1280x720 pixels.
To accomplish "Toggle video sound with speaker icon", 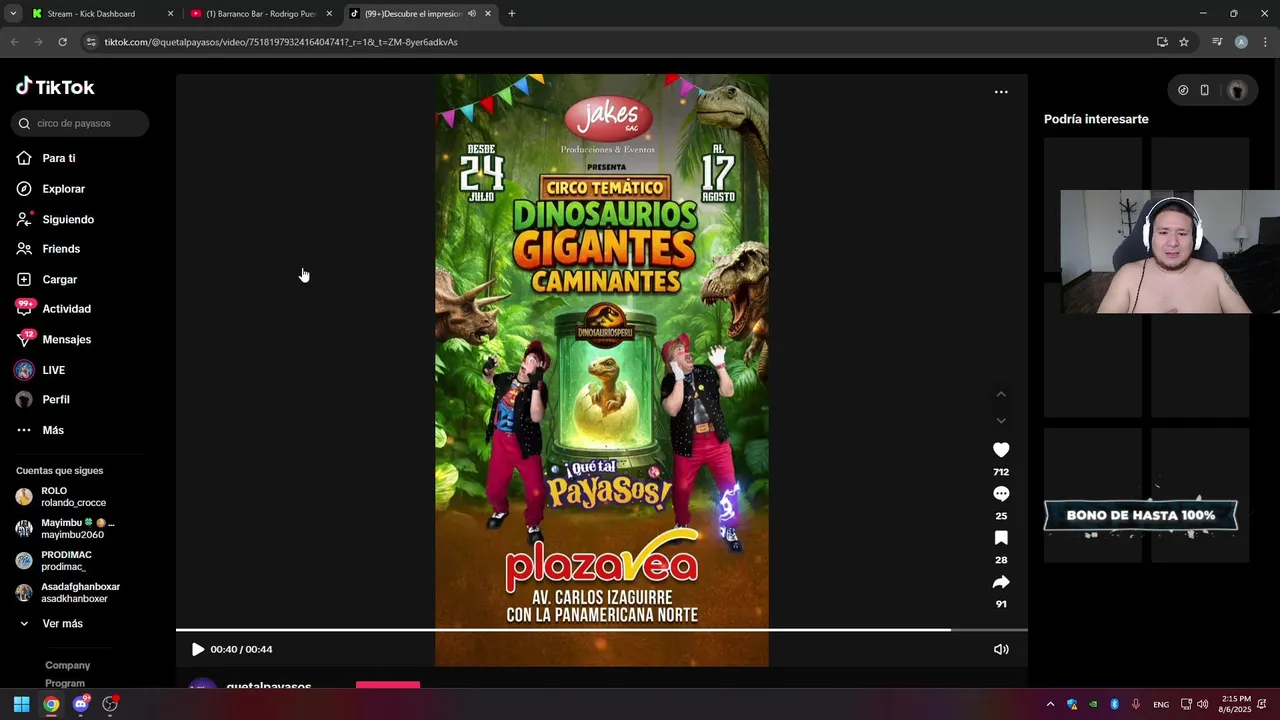I will click(1001, 649).
